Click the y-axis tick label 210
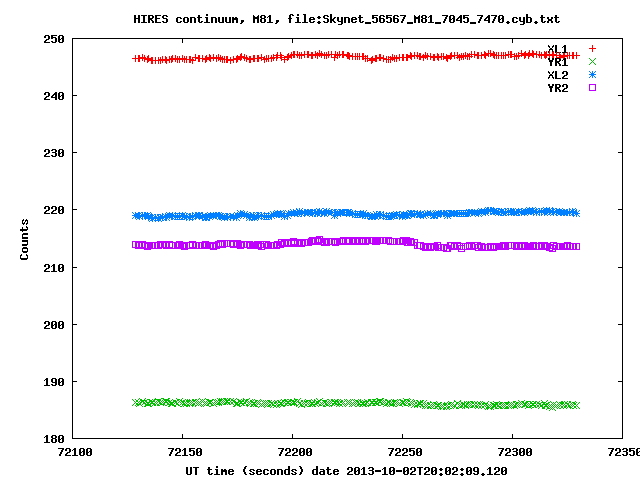Screen dimensions: 640x480 pyautogui.click(x=54, y=268)
